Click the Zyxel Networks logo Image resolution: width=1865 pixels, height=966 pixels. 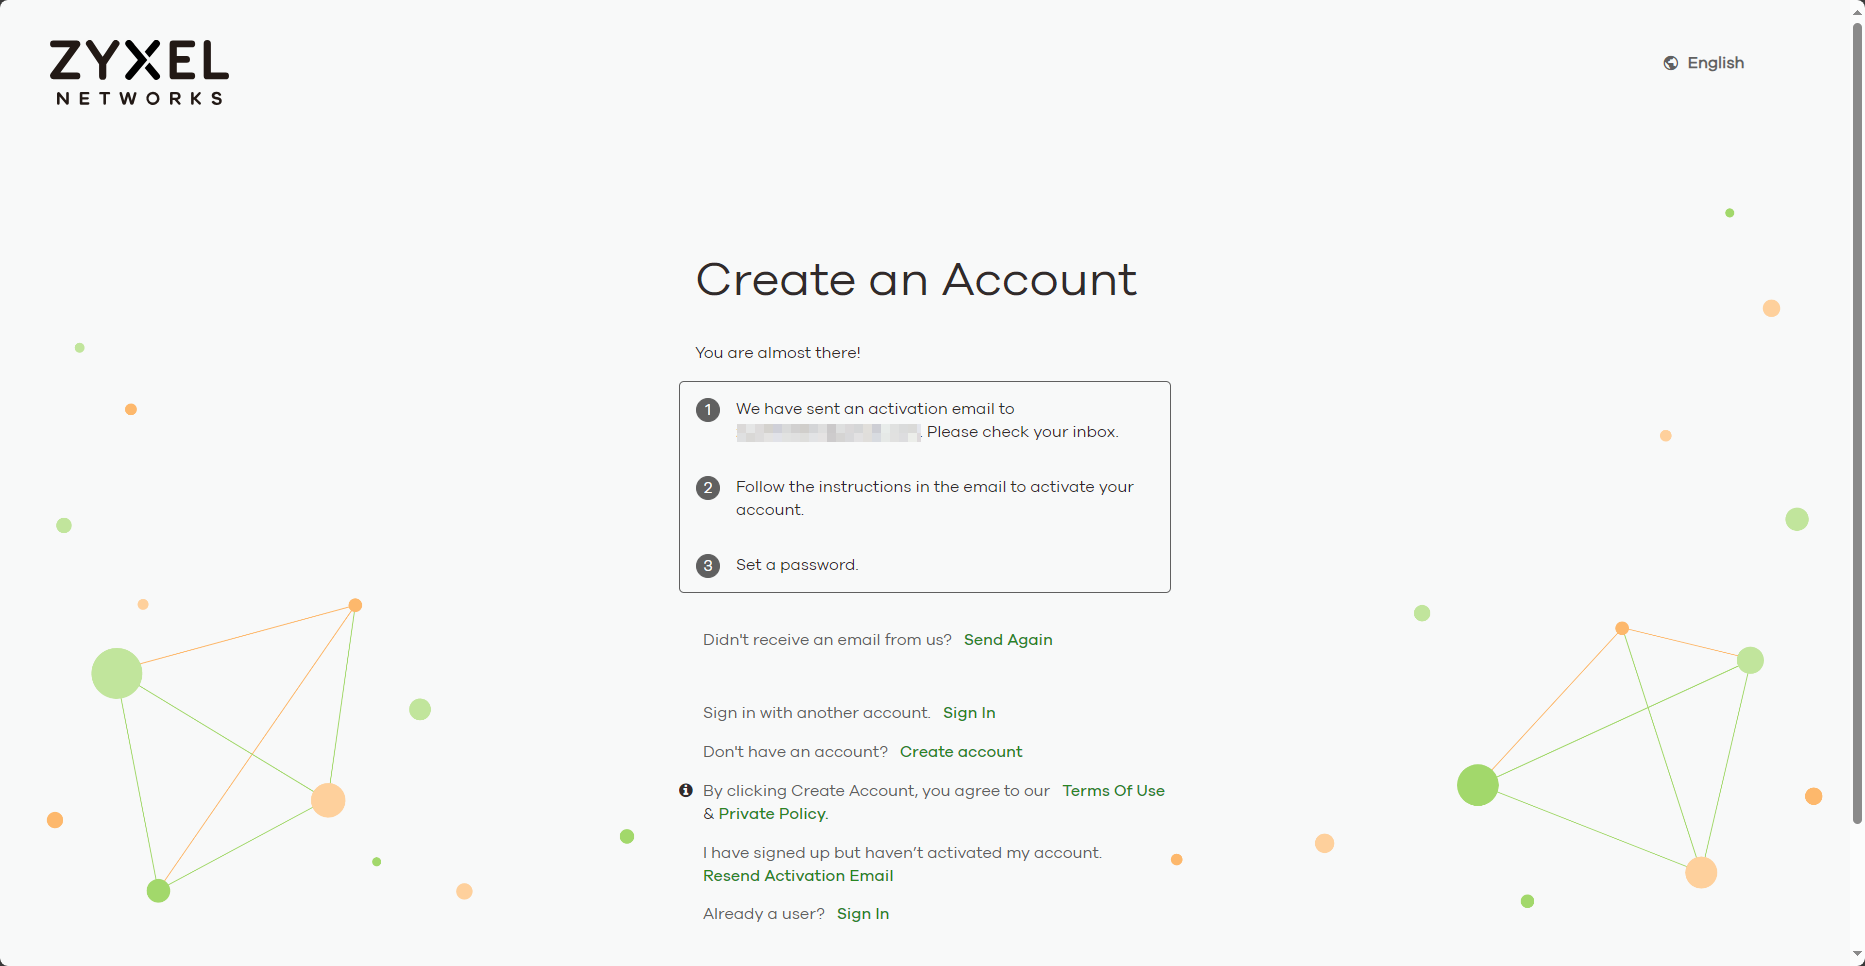(138, 72)
